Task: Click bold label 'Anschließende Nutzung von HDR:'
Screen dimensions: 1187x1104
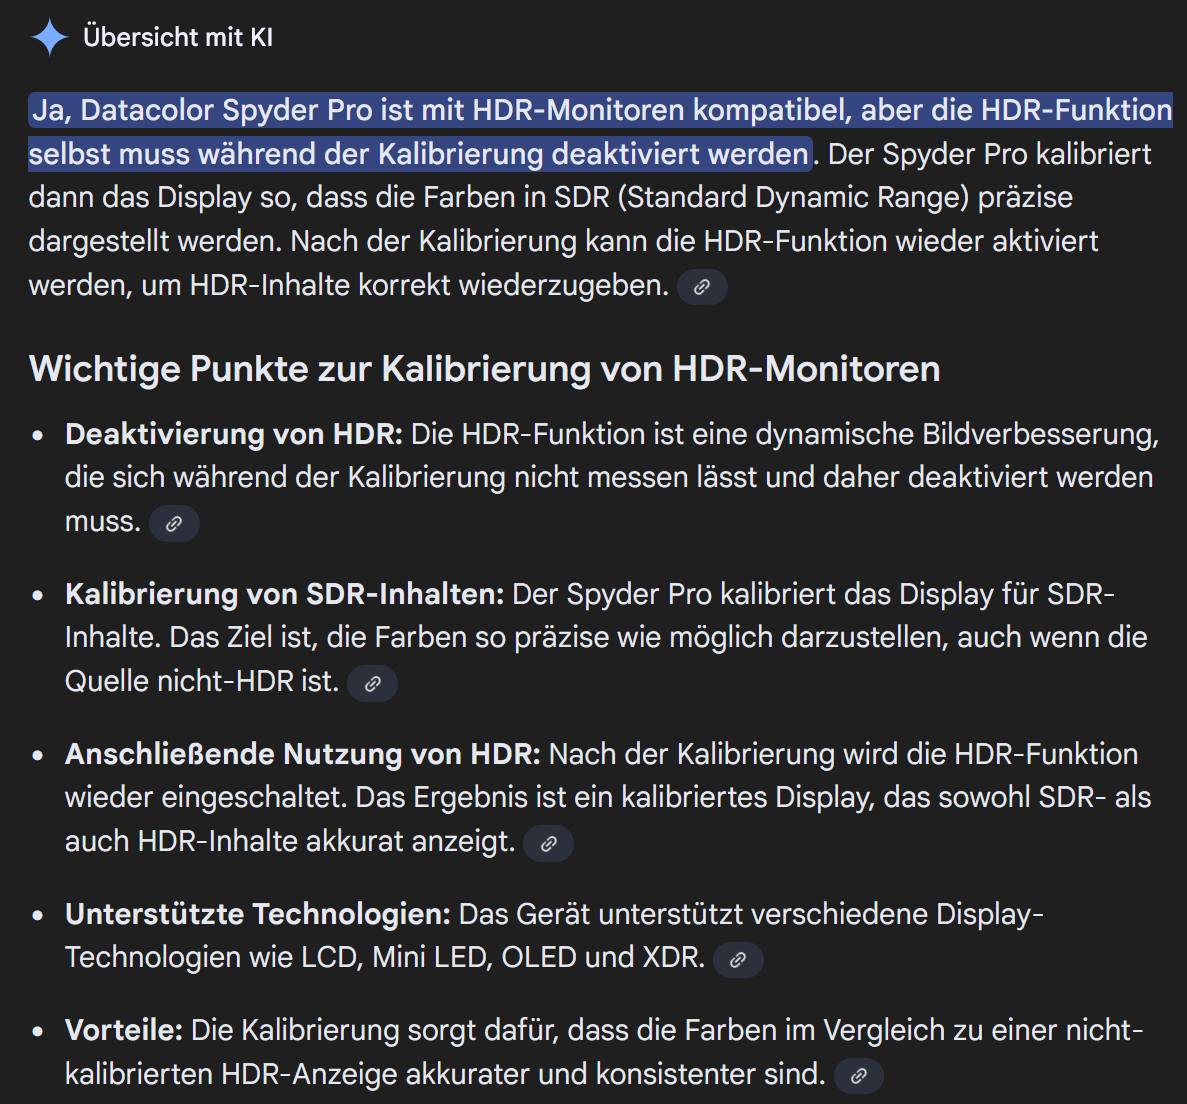Action: [303, 754]
